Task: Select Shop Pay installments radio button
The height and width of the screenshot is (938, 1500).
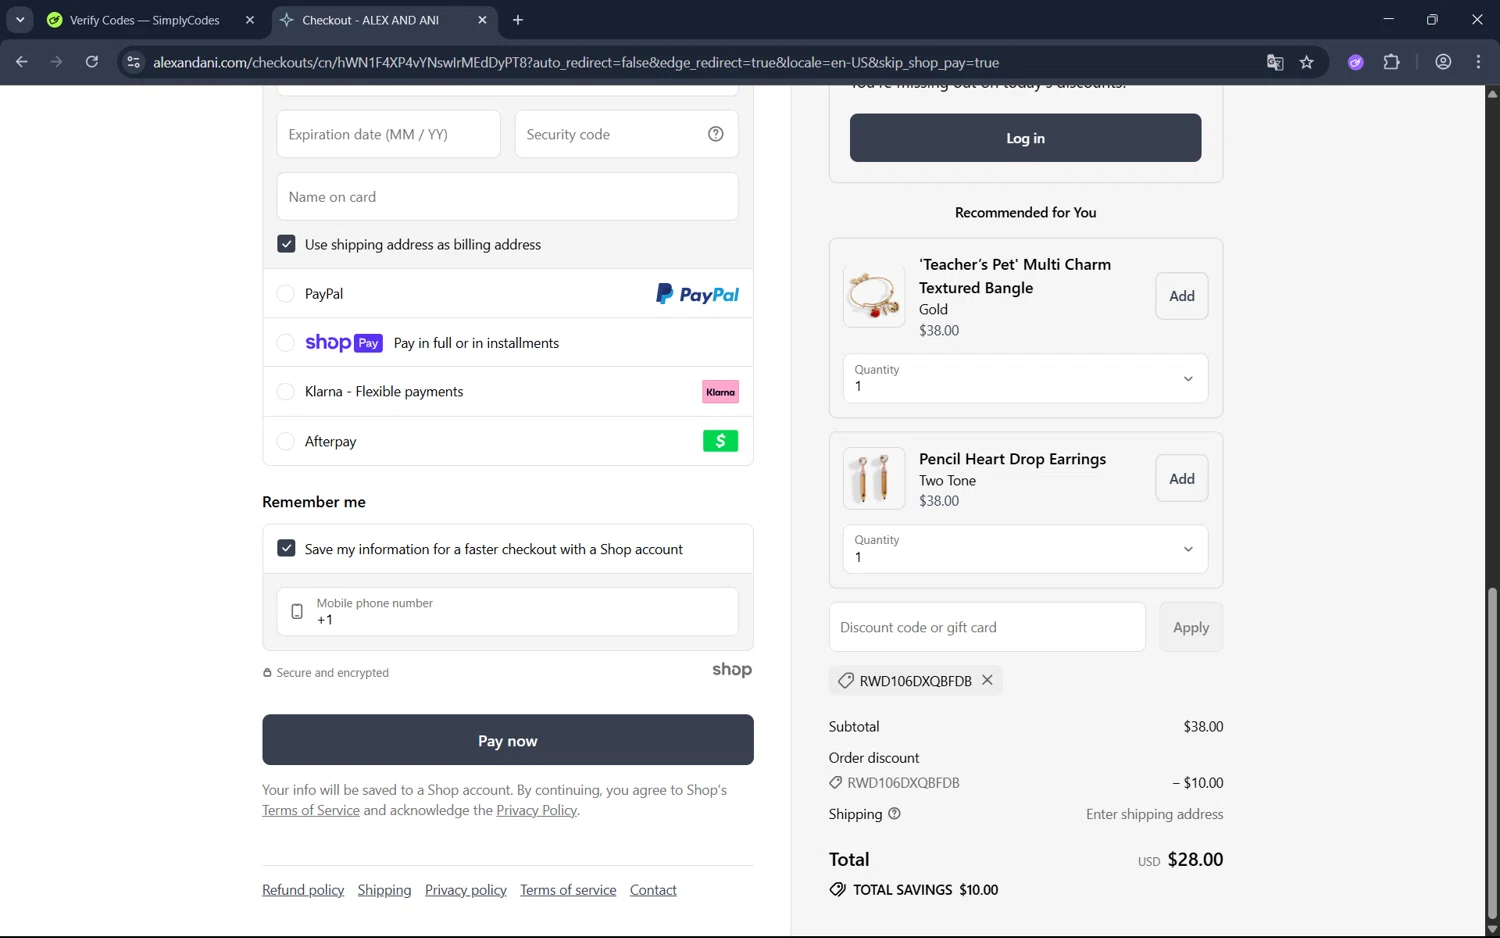Action: 285,343
